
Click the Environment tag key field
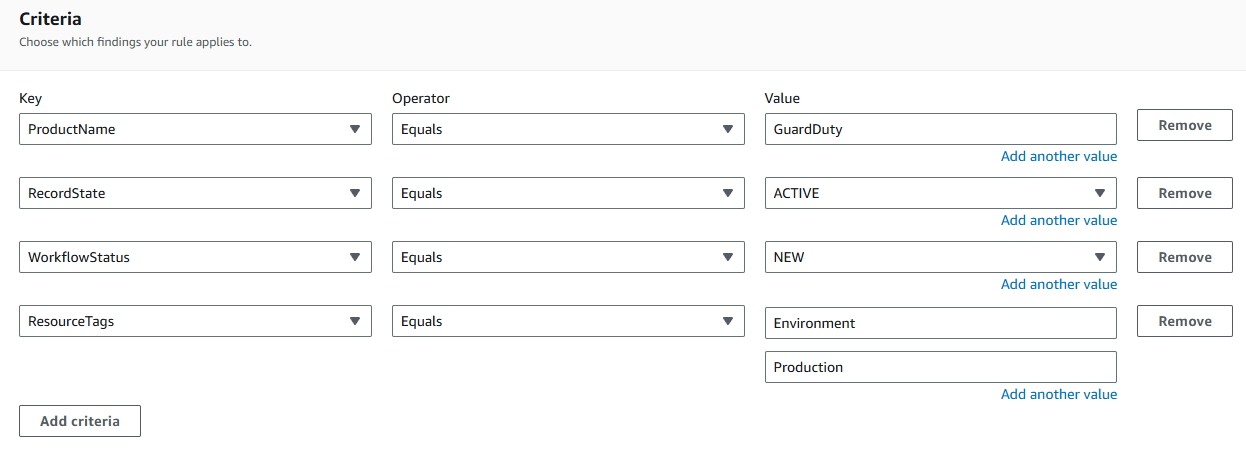939,323
